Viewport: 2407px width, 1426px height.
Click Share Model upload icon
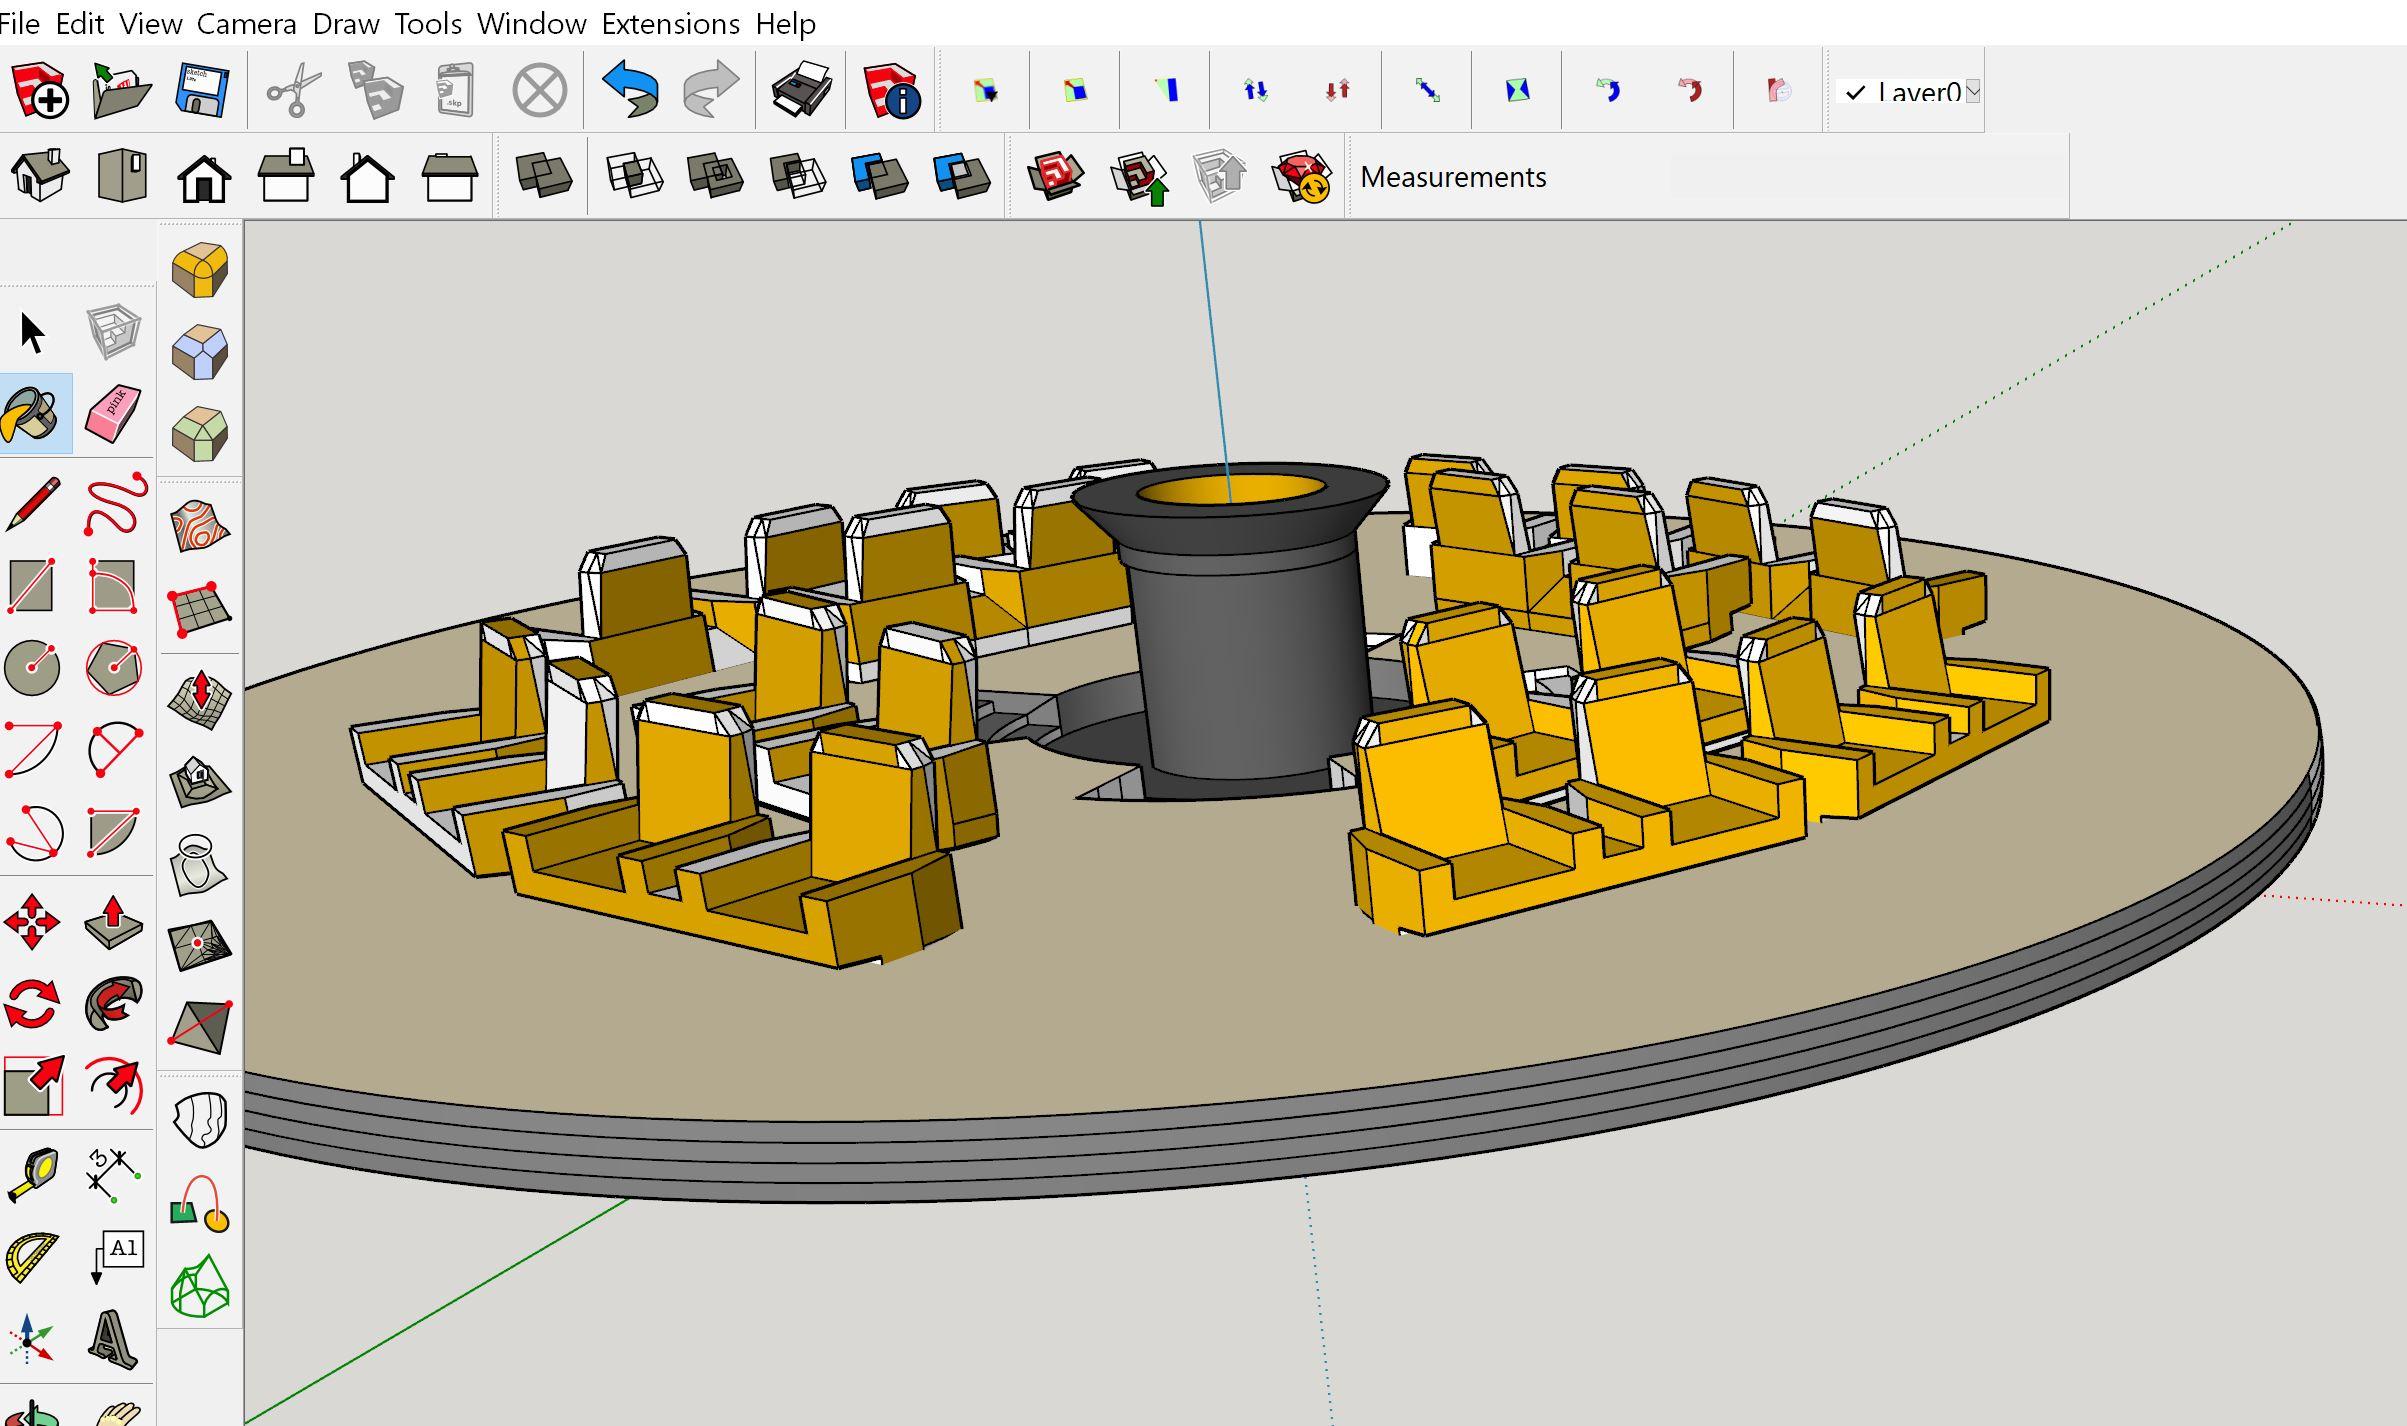tap(1140, 177)
